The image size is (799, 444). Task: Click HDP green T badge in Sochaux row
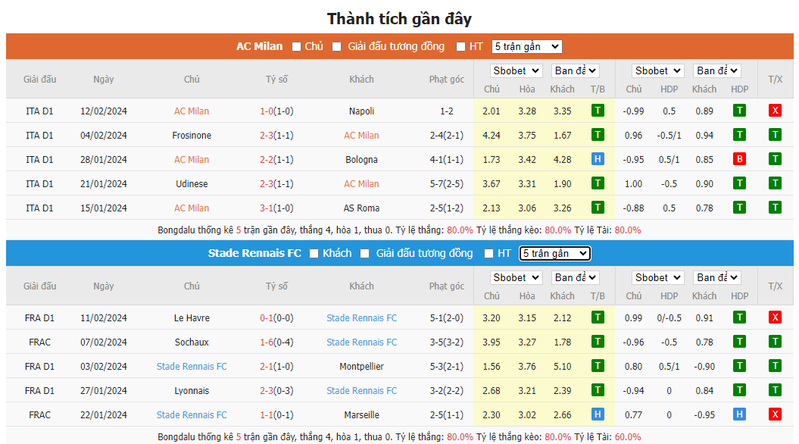point(739,342)
